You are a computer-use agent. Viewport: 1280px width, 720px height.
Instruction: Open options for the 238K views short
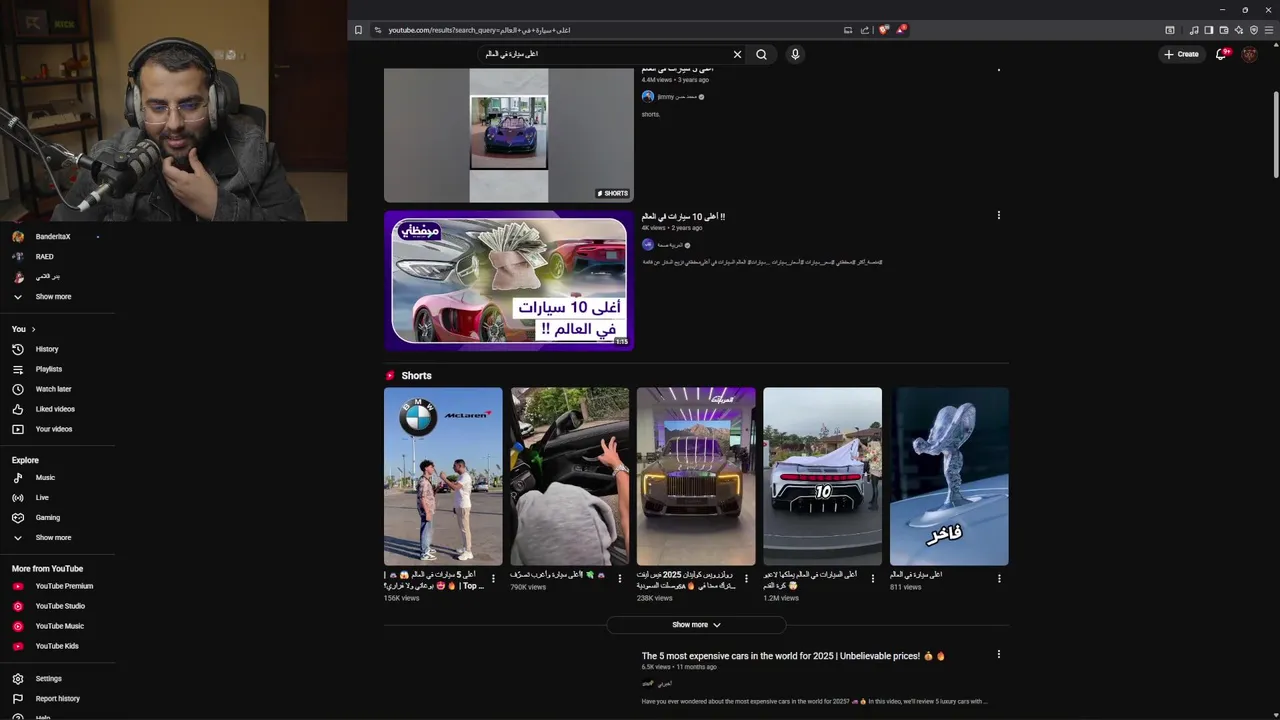click(x=746, y=579)
